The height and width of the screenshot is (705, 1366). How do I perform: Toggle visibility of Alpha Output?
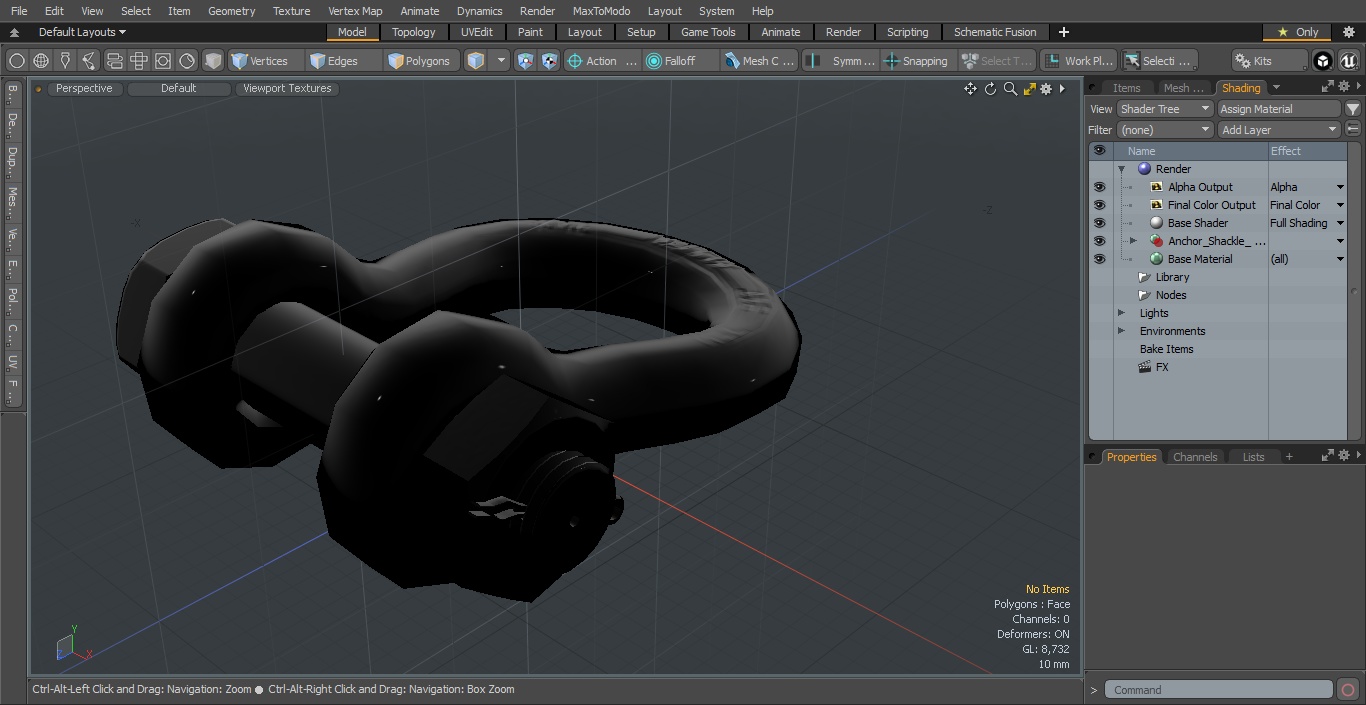click(x=1099, y=187)
